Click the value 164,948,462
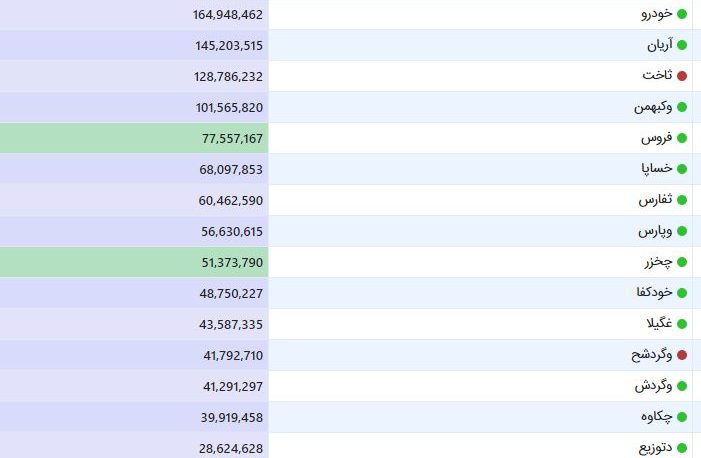This screenshot has height=458, width=701. pyautogui.click(x=228, y=15)
